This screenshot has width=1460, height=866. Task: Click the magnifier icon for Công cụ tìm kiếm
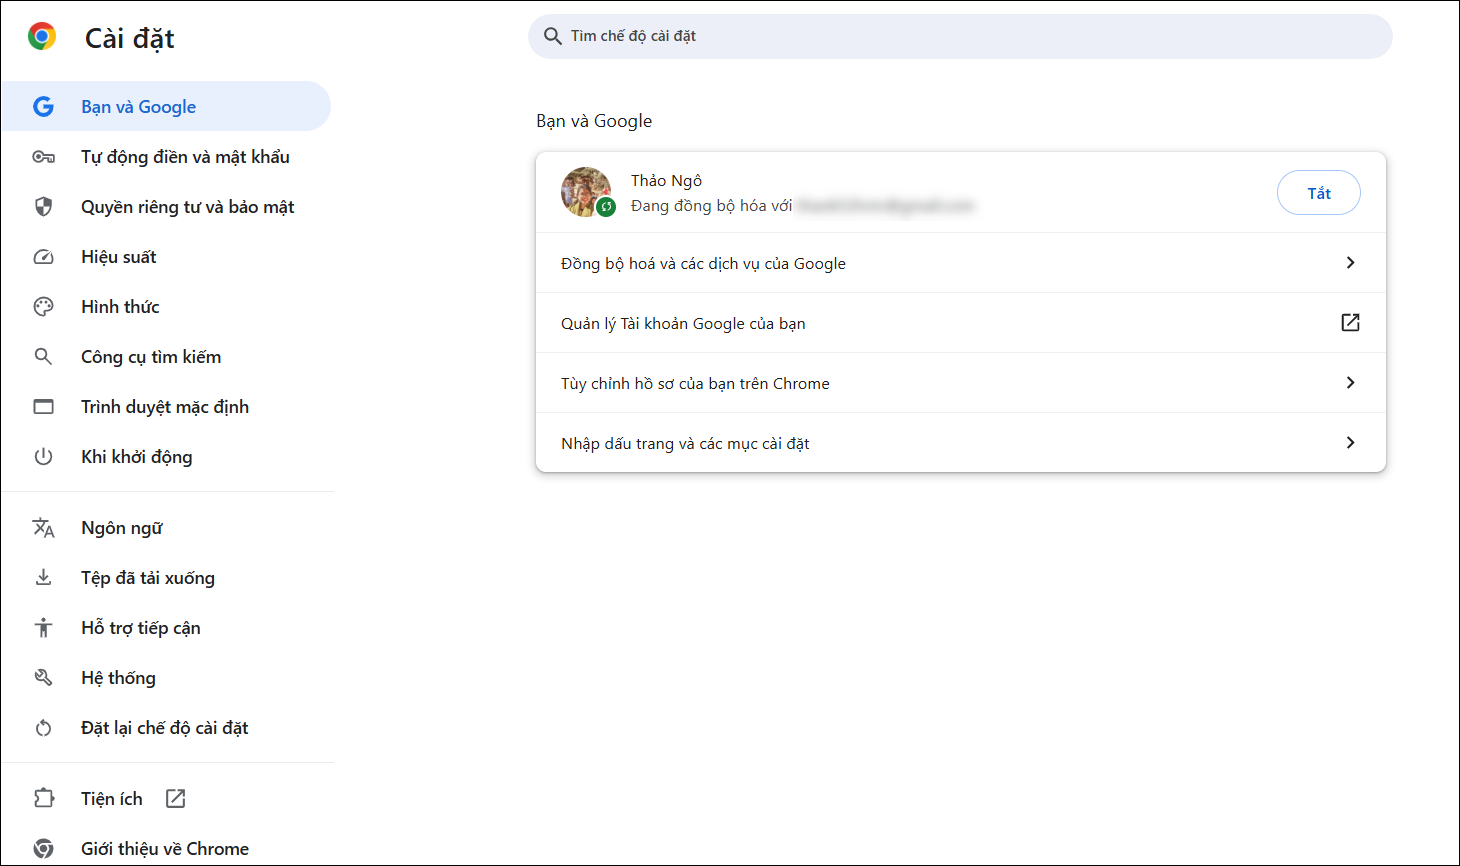pos(43,357)
